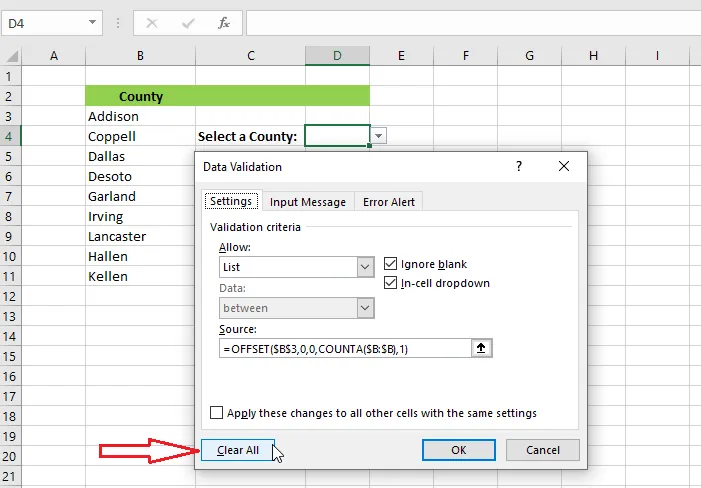Click the Lancaster cell
The width and height of the screenshot is (701, 488).
[140, 236]
